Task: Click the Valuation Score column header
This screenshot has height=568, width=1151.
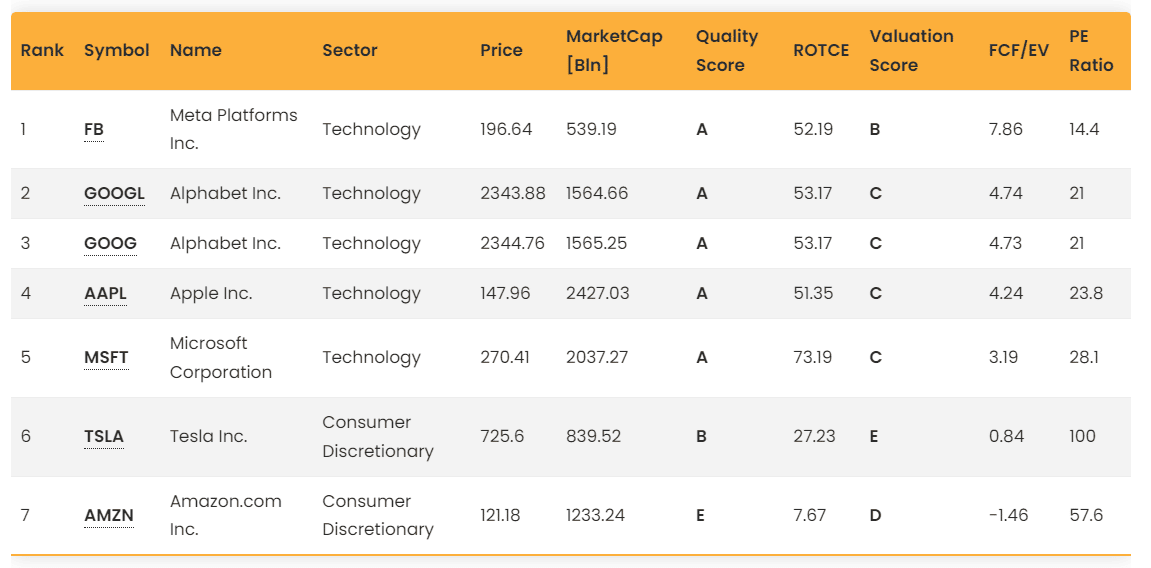Action: click(912, 51)
